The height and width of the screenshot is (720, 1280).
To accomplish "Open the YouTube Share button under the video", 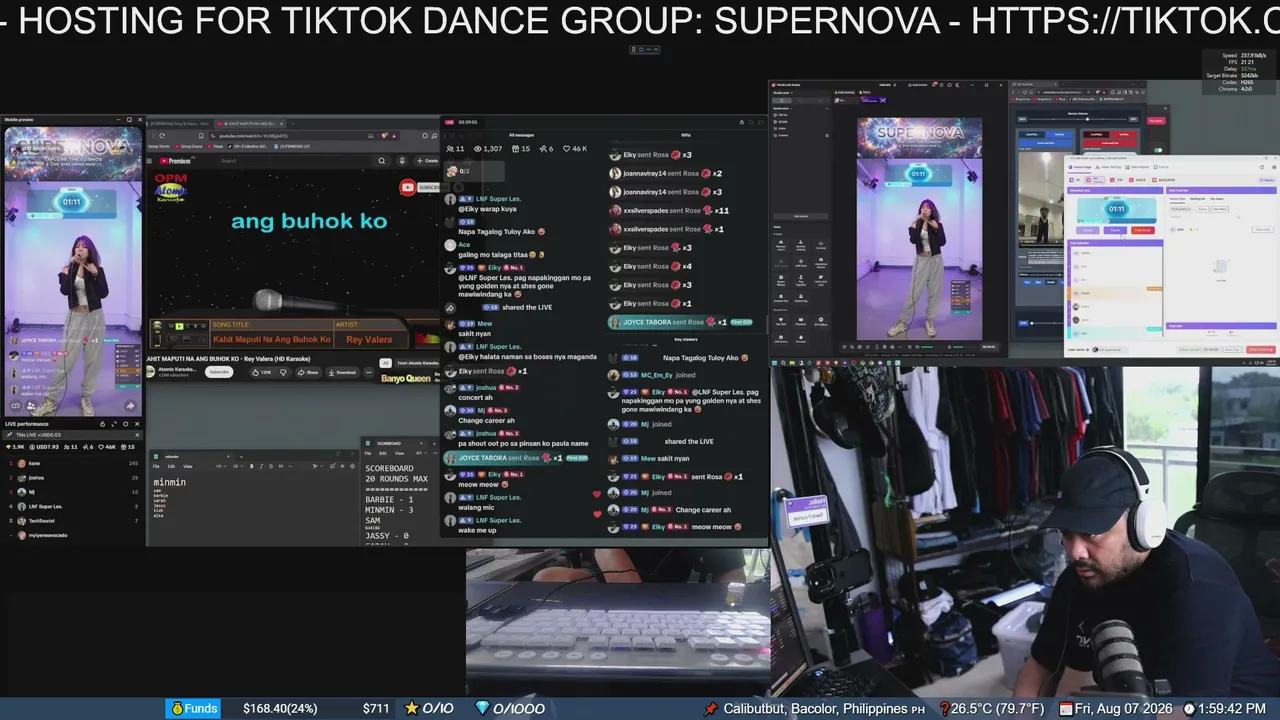I will pos(308,372).
